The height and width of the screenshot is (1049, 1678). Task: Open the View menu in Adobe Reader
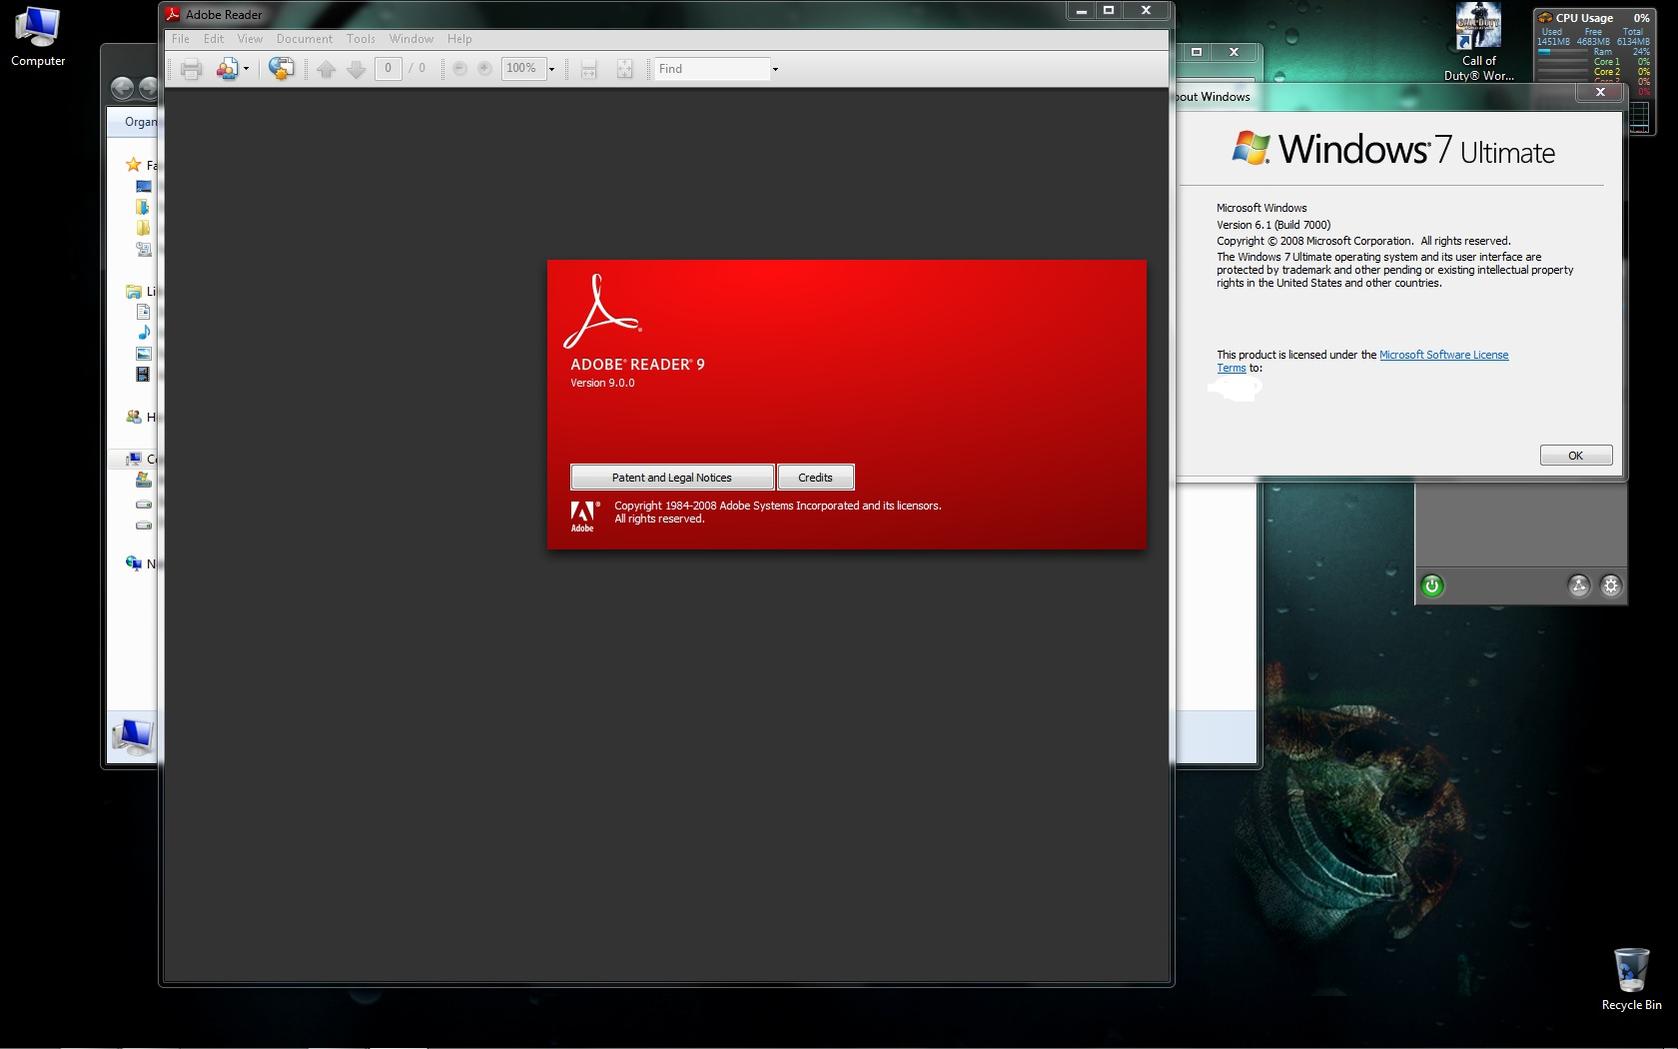[x=250, y=39]
